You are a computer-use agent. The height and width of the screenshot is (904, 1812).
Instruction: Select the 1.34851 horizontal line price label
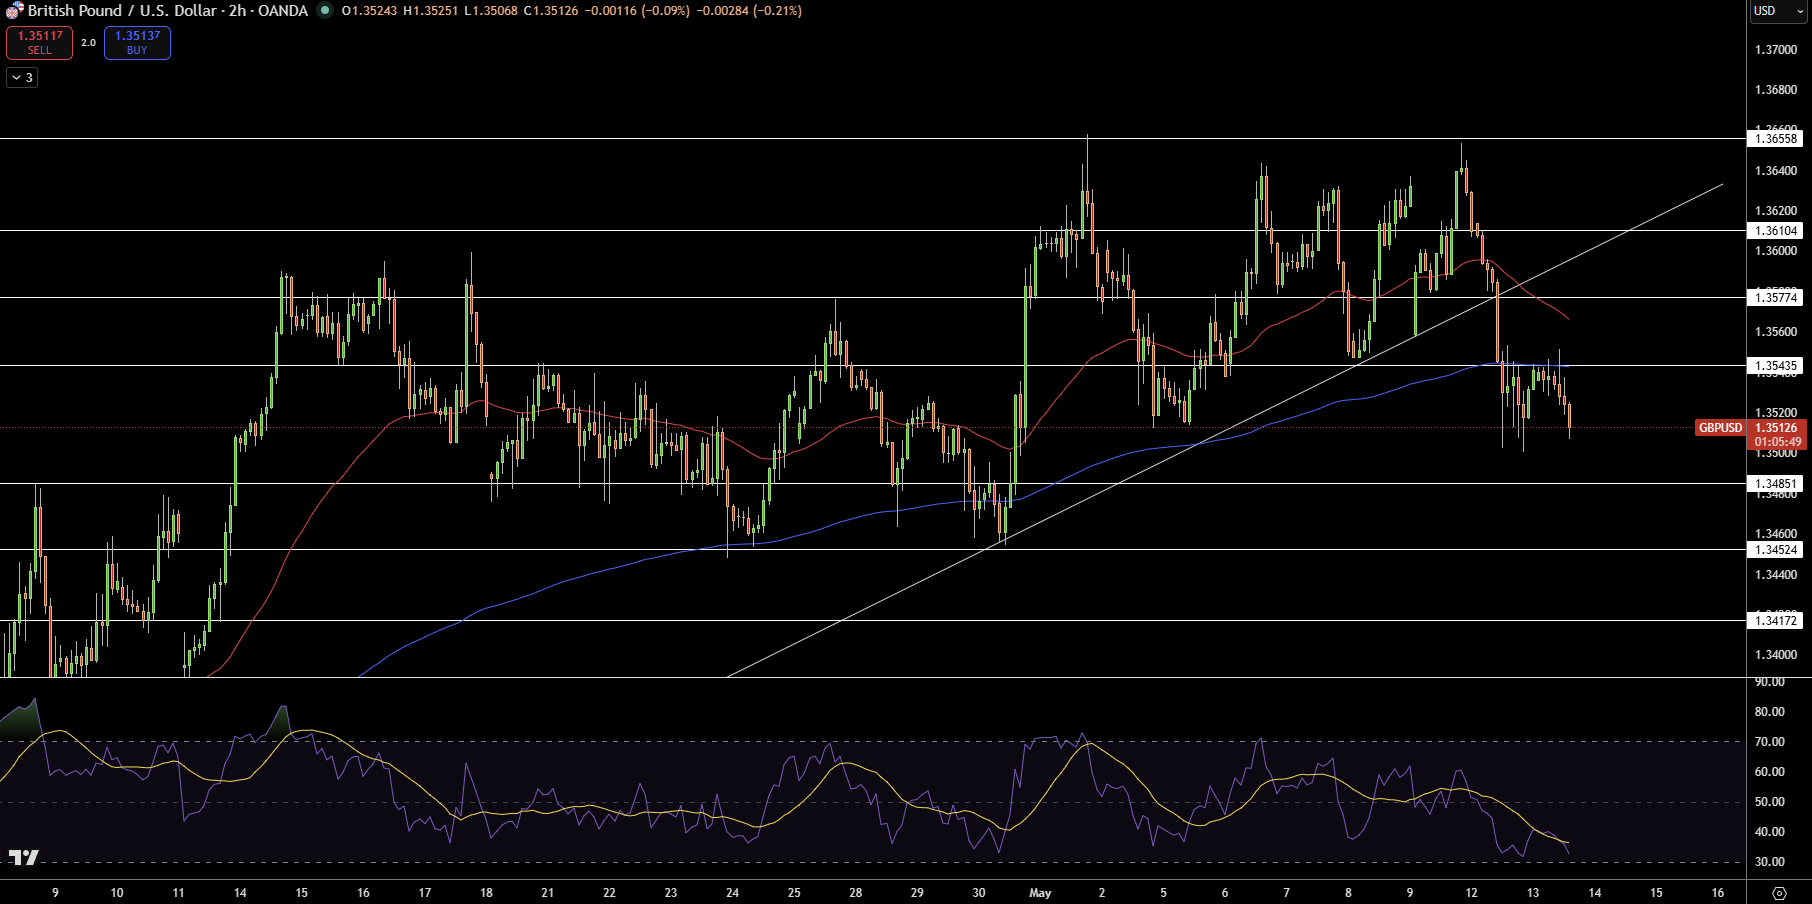pos(1775,484)
